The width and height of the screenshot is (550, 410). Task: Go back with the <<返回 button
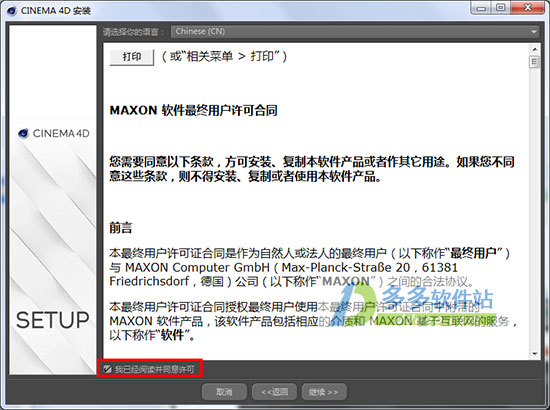pos(274,391)
